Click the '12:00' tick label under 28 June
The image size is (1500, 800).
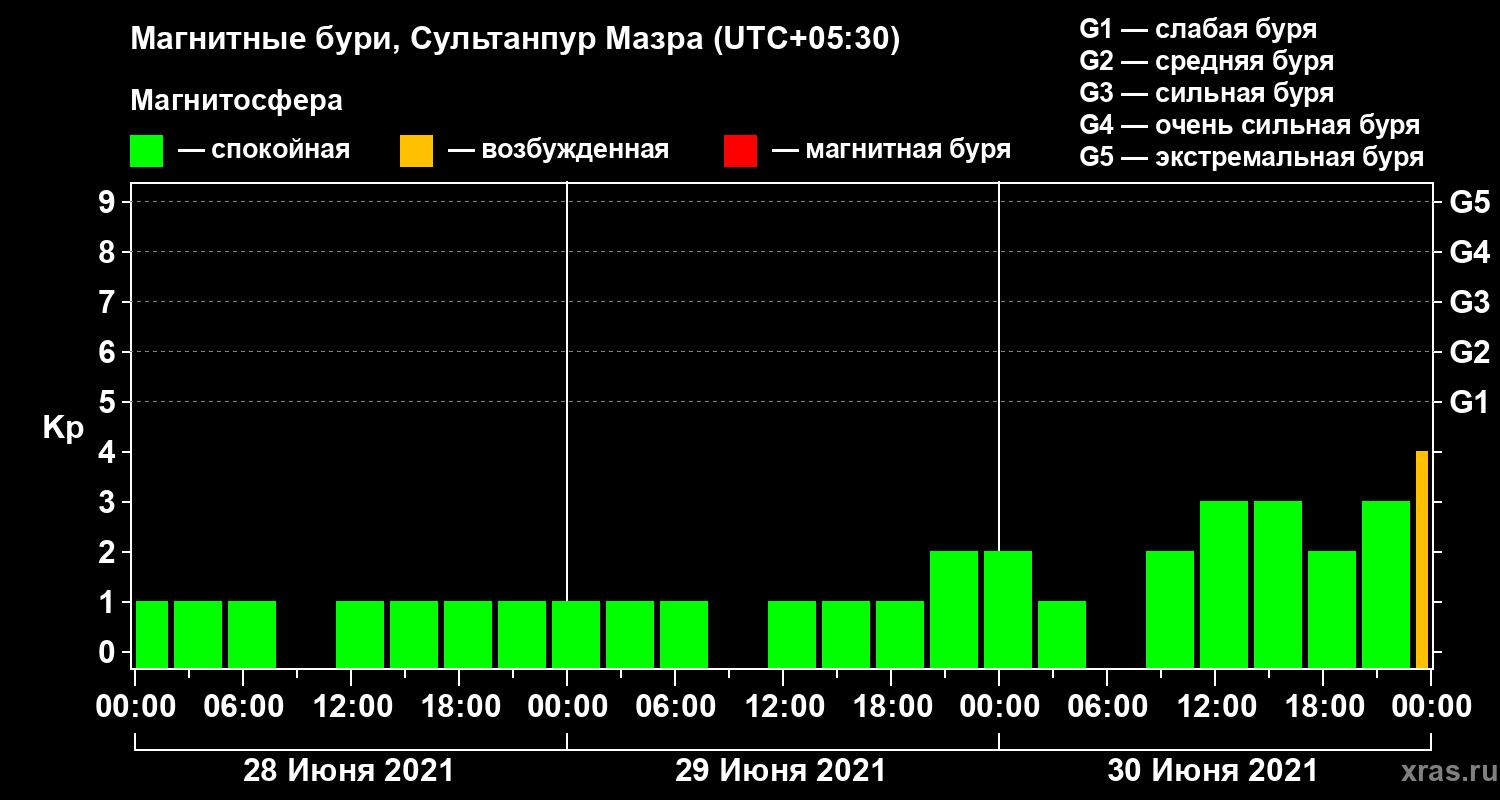click(351, 706)
